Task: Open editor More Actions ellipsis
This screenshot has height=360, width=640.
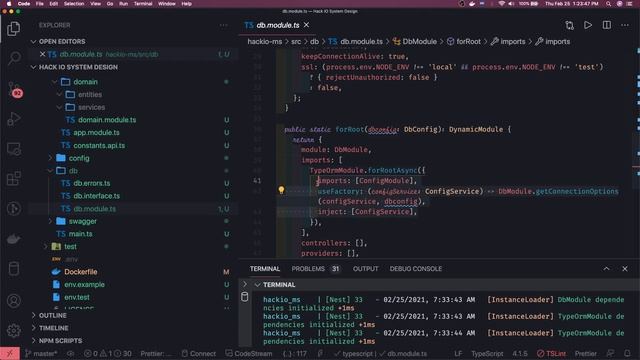Action: (625, 25)
